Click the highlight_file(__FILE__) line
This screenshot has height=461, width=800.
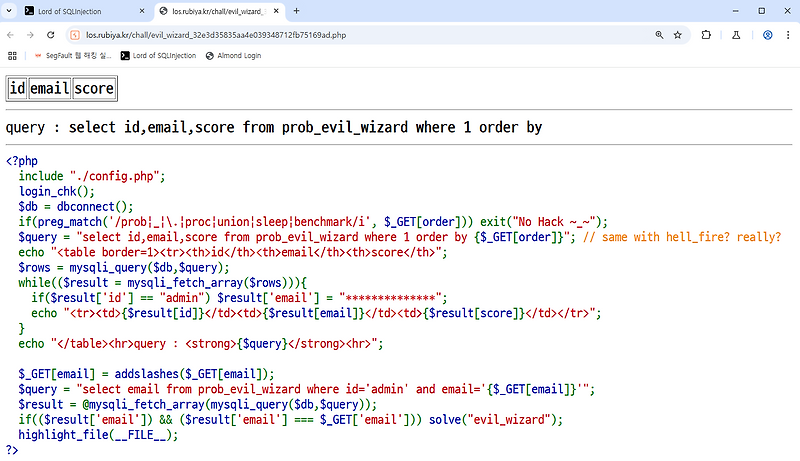98,435
